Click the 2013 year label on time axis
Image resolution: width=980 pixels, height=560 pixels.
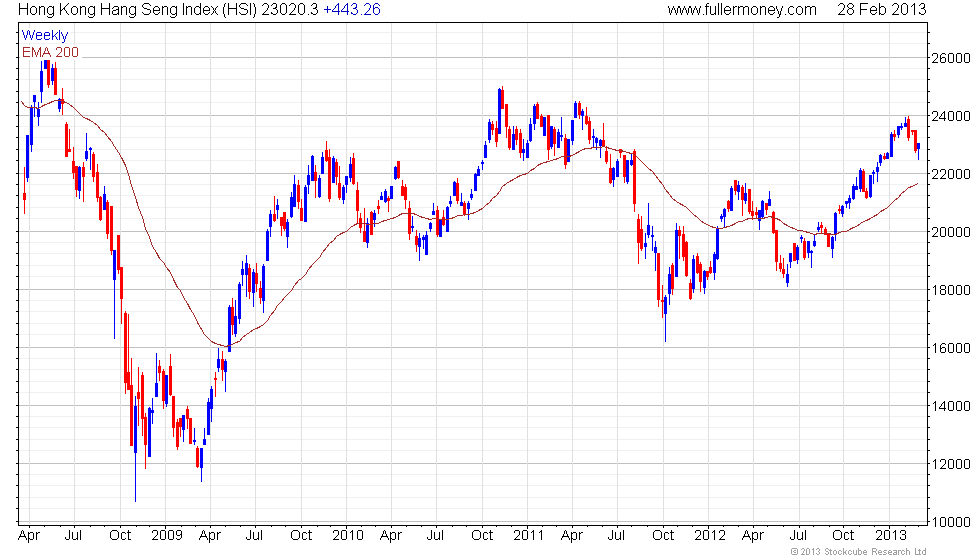(891, 535)
